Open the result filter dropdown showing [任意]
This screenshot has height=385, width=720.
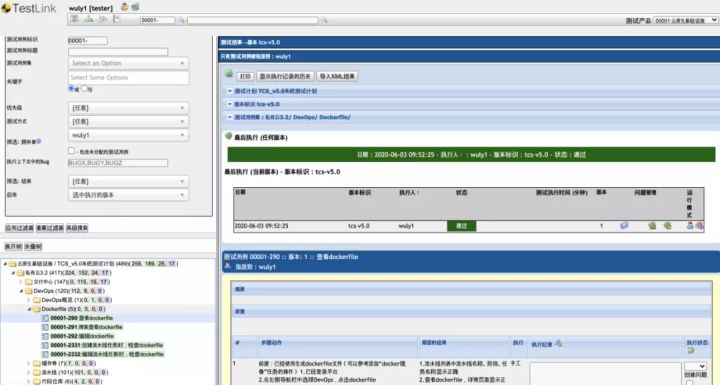point(129,181)
